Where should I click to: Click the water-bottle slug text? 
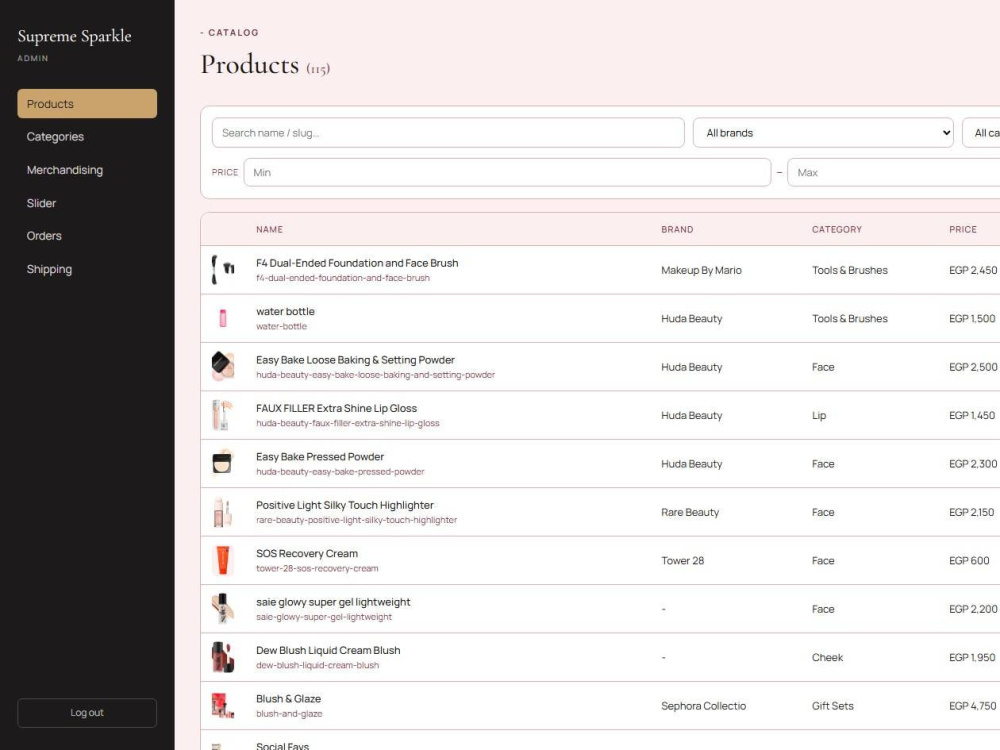click(281, 327)
